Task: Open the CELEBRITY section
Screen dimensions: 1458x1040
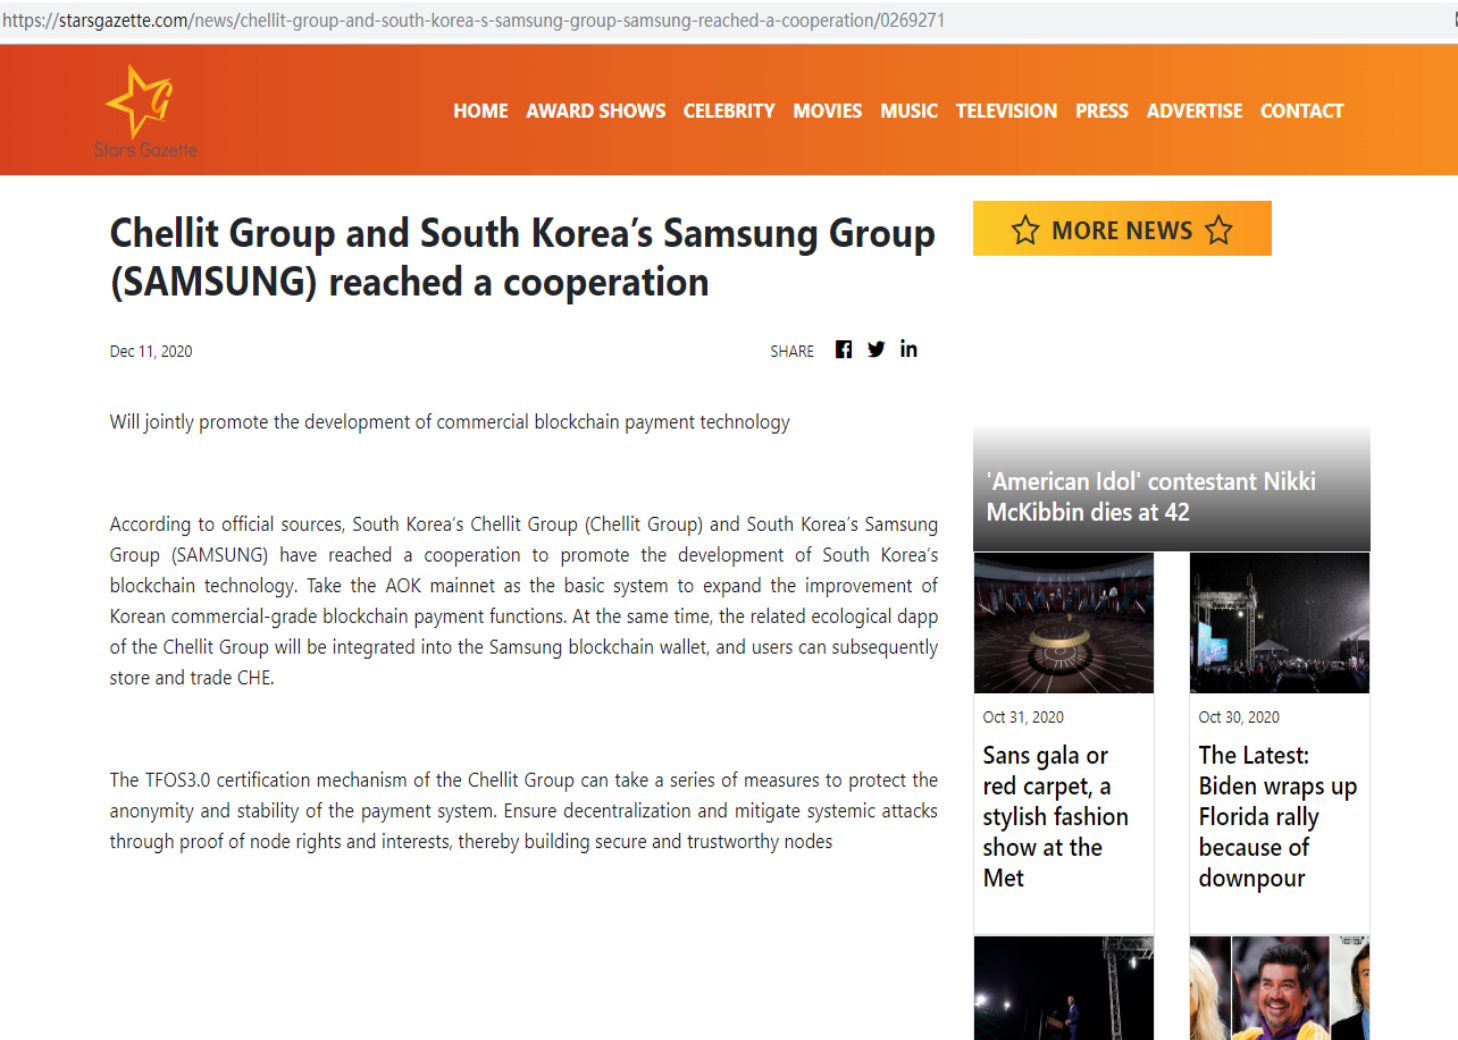Action: (729, 111)
